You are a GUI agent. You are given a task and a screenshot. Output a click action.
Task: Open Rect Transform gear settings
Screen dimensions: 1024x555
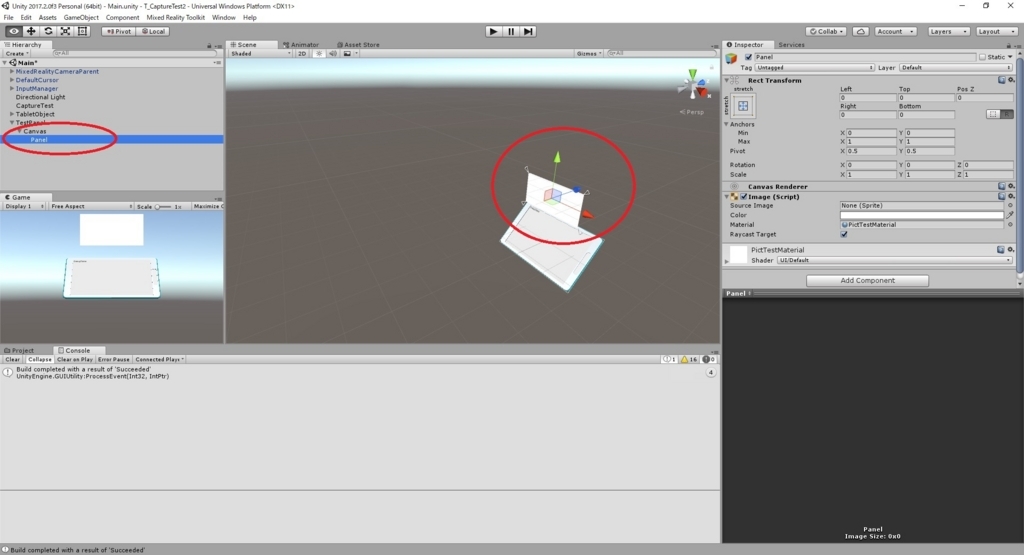(1011, 80)
